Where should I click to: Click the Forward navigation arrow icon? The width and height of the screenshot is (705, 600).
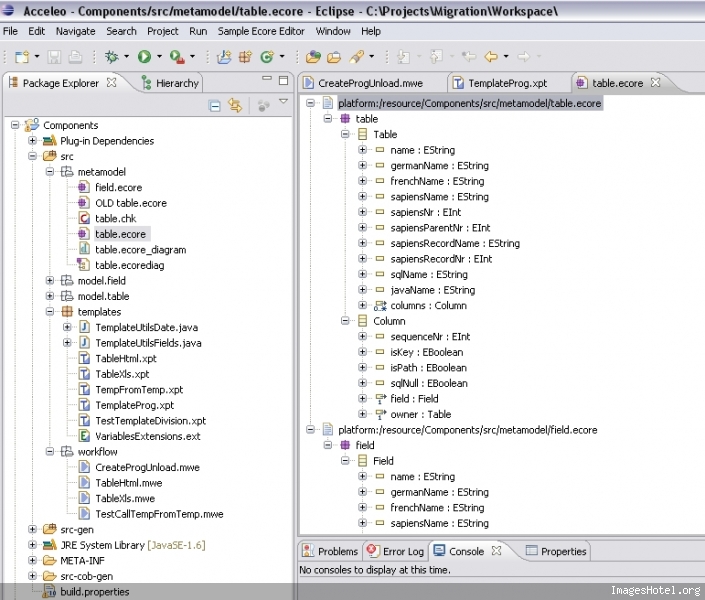coord(524,57)
